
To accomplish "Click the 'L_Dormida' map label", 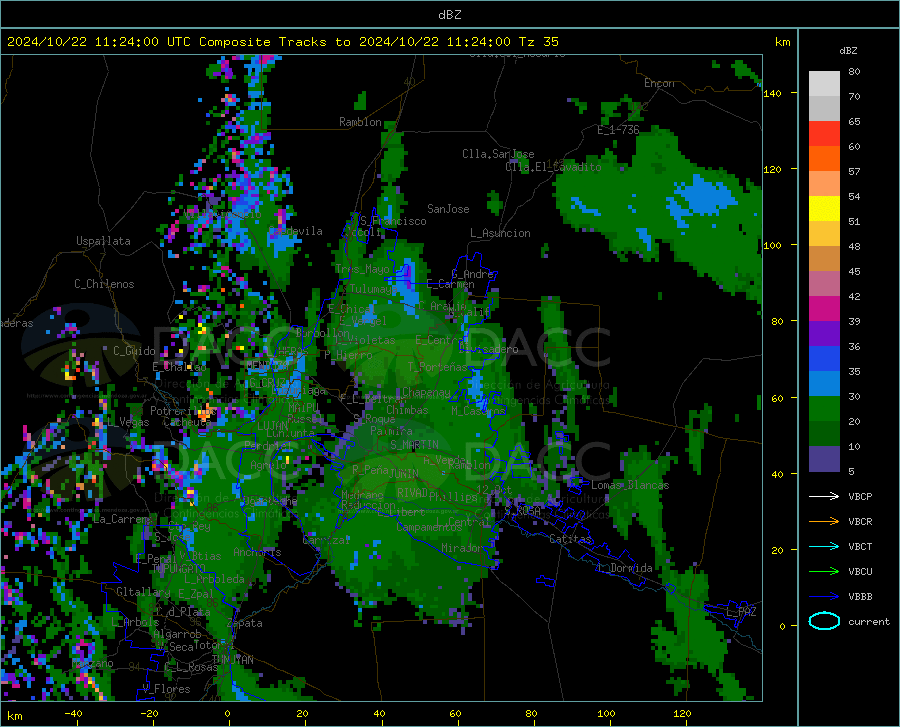I will (x=624, y=568).
